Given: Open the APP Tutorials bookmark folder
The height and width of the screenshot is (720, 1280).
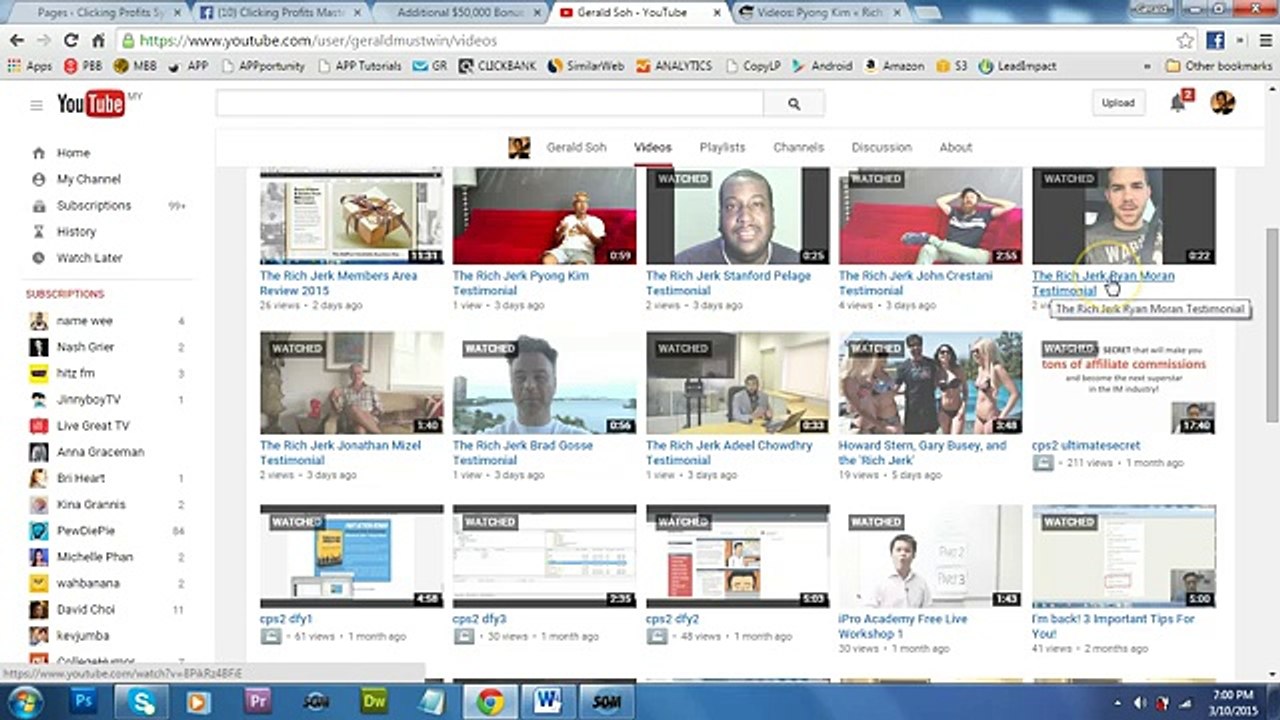Looking at the screenshot, I should (x=360, y=66).
